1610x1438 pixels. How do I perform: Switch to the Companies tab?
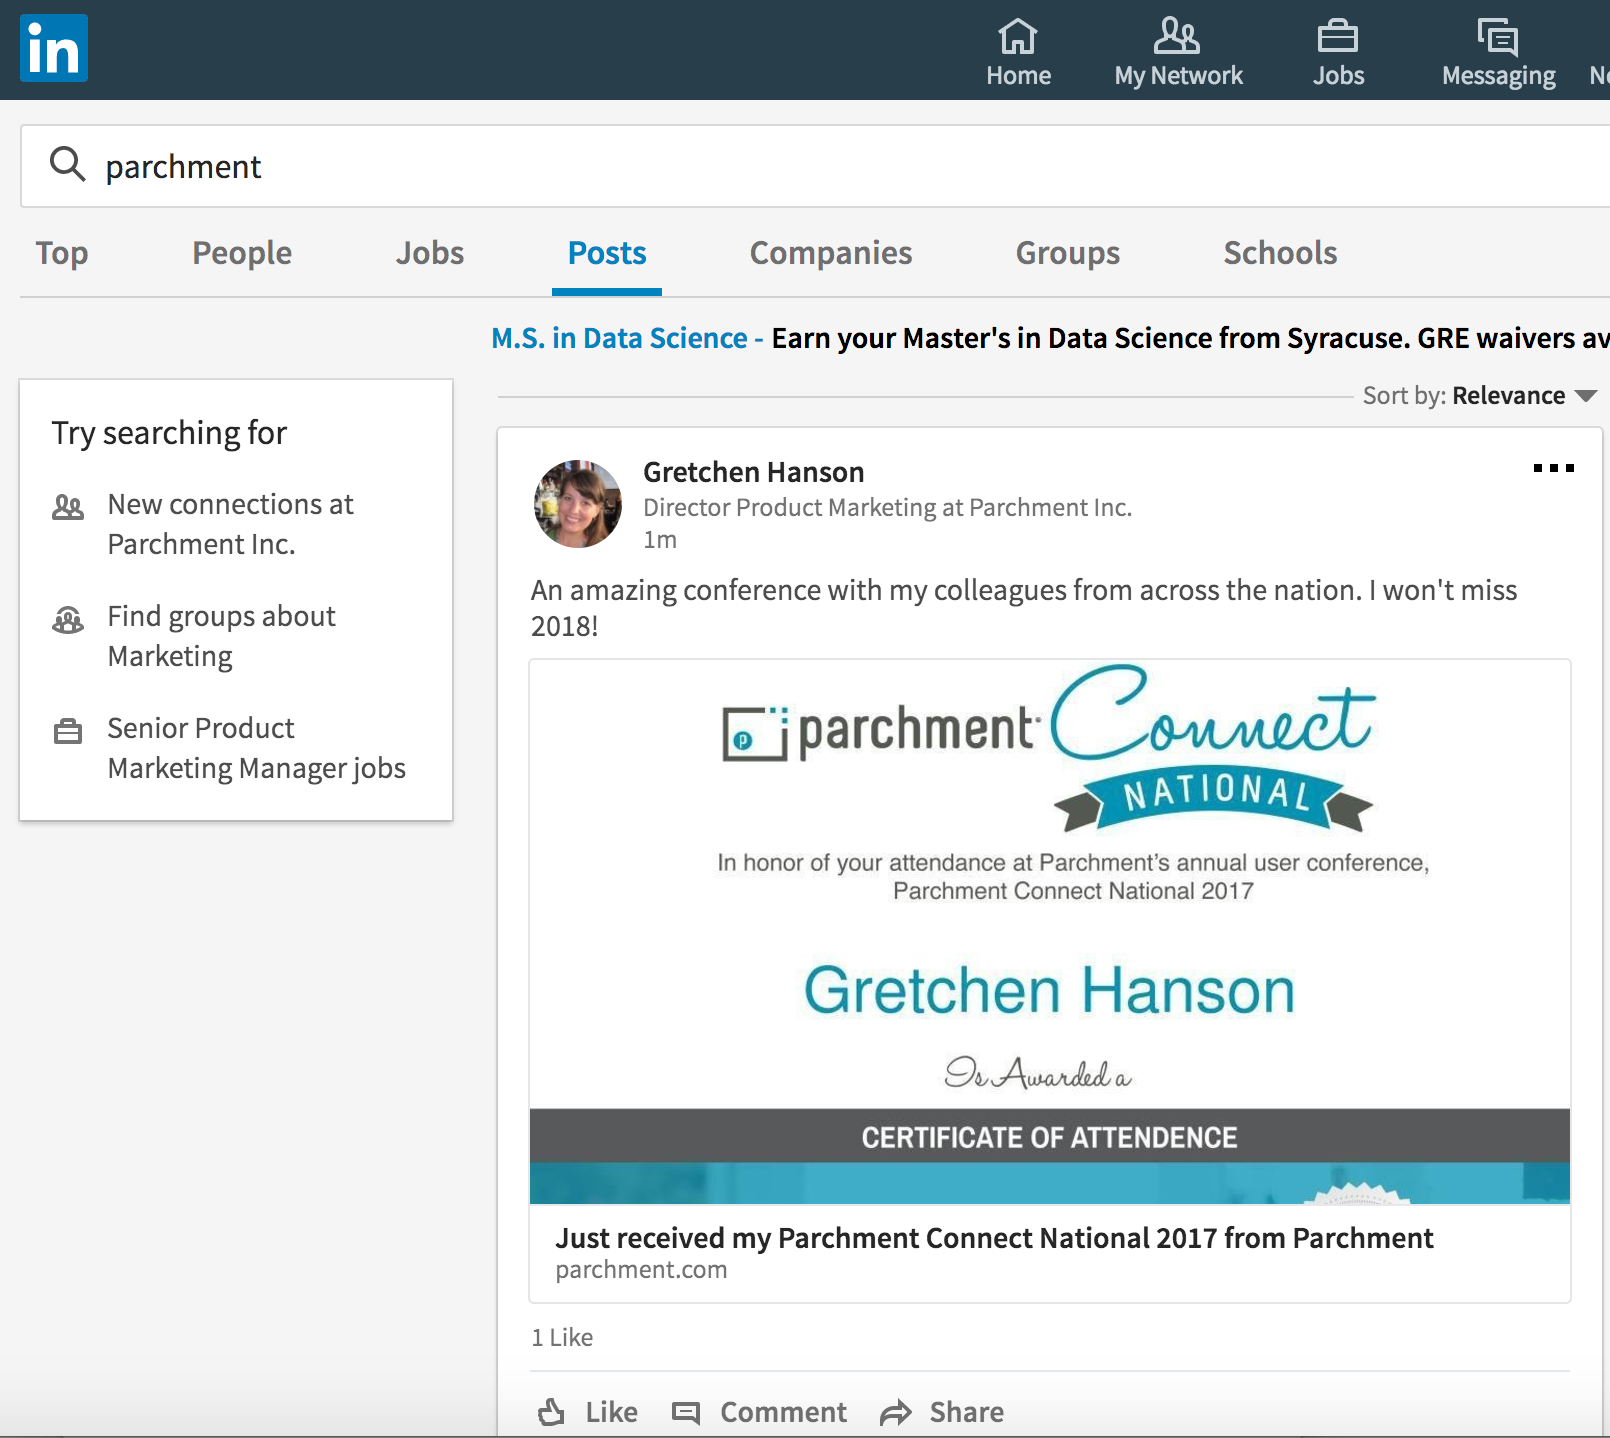point(830,254)
